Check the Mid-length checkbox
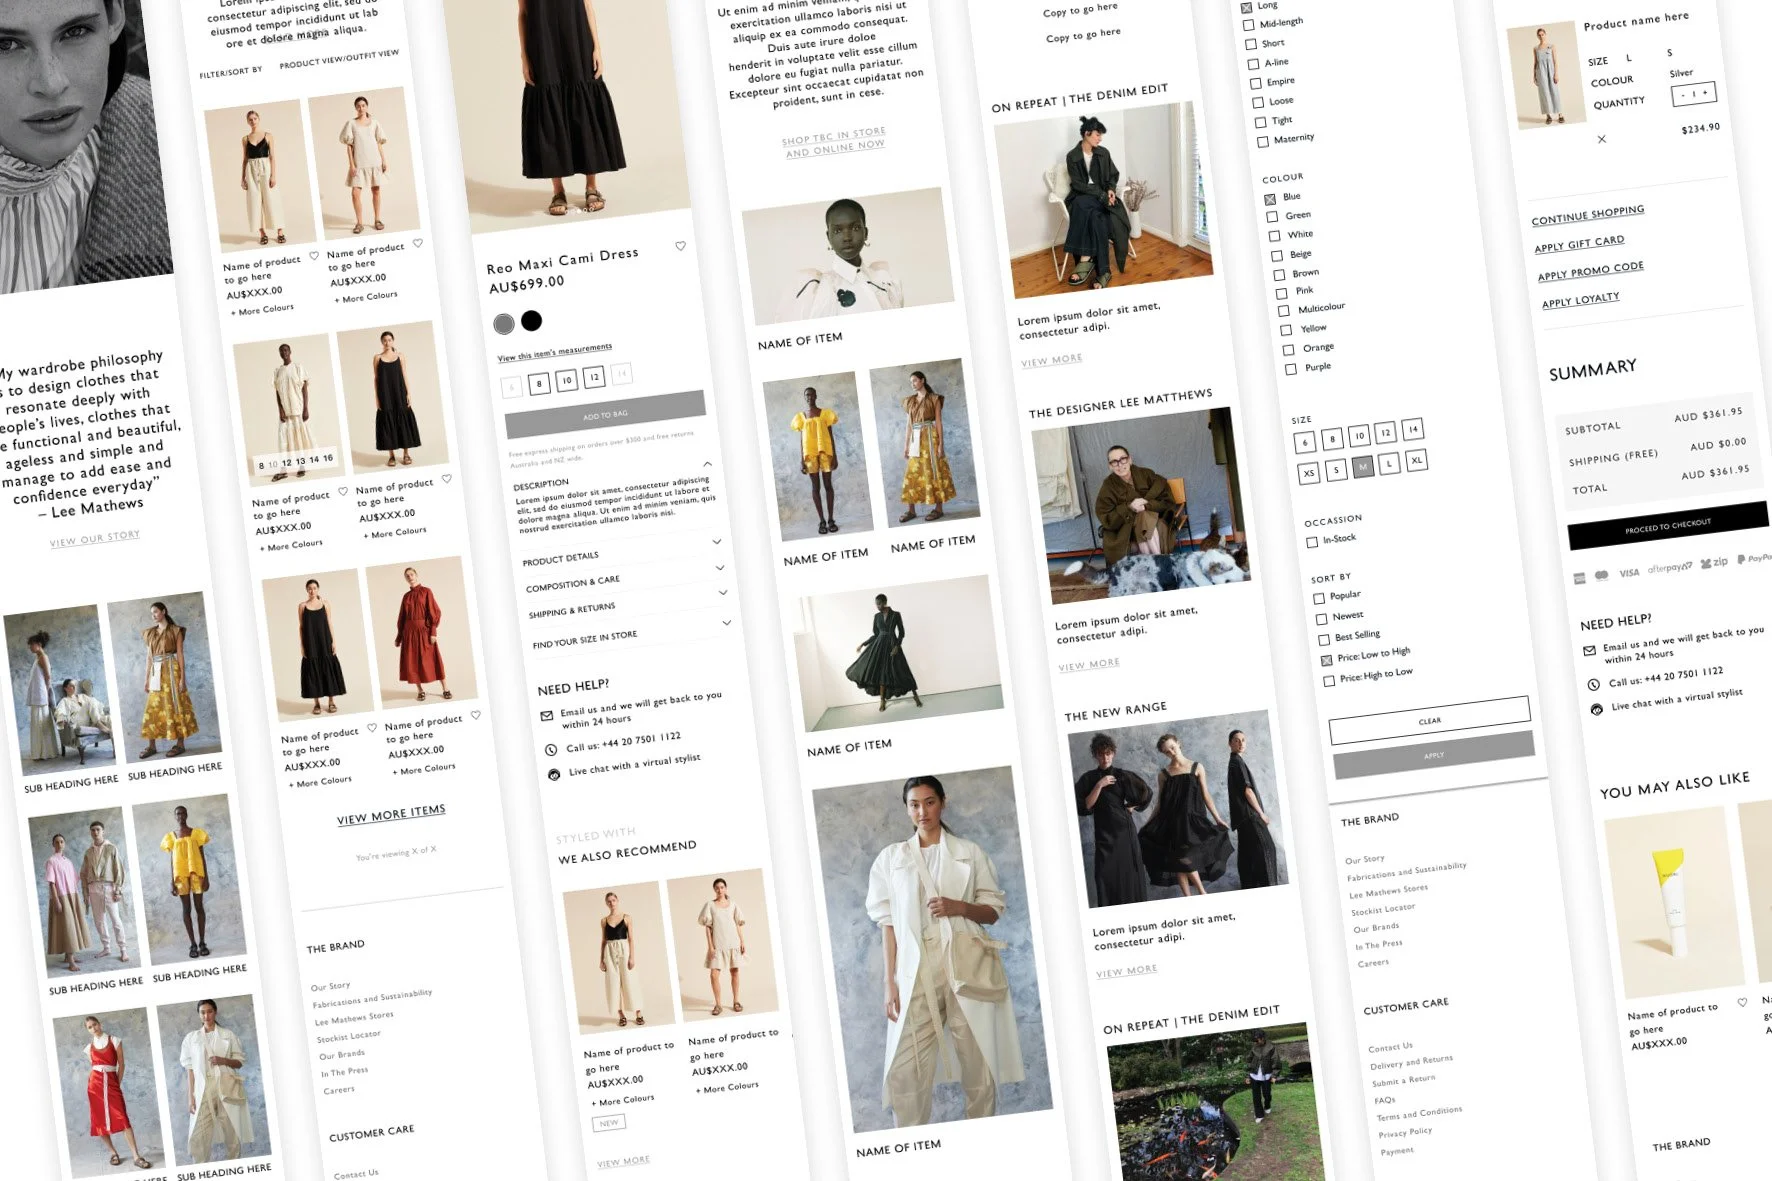 click(1249, 26)
